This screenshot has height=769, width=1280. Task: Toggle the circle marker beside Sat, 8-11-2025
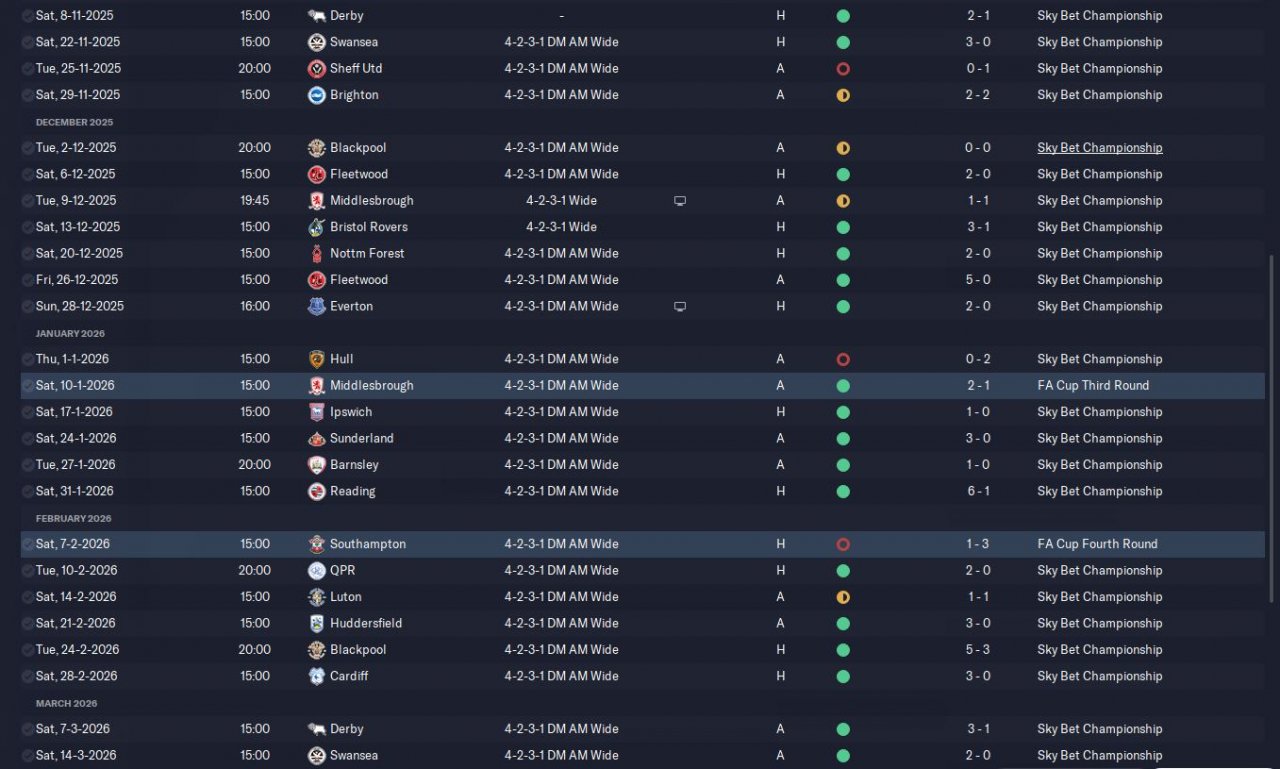pos(27,16)
